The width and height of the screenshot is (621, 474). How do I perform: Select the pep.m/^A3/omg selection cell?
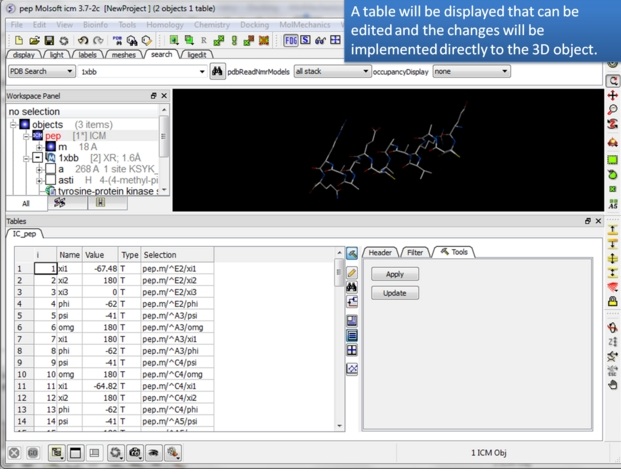point(177,327)
